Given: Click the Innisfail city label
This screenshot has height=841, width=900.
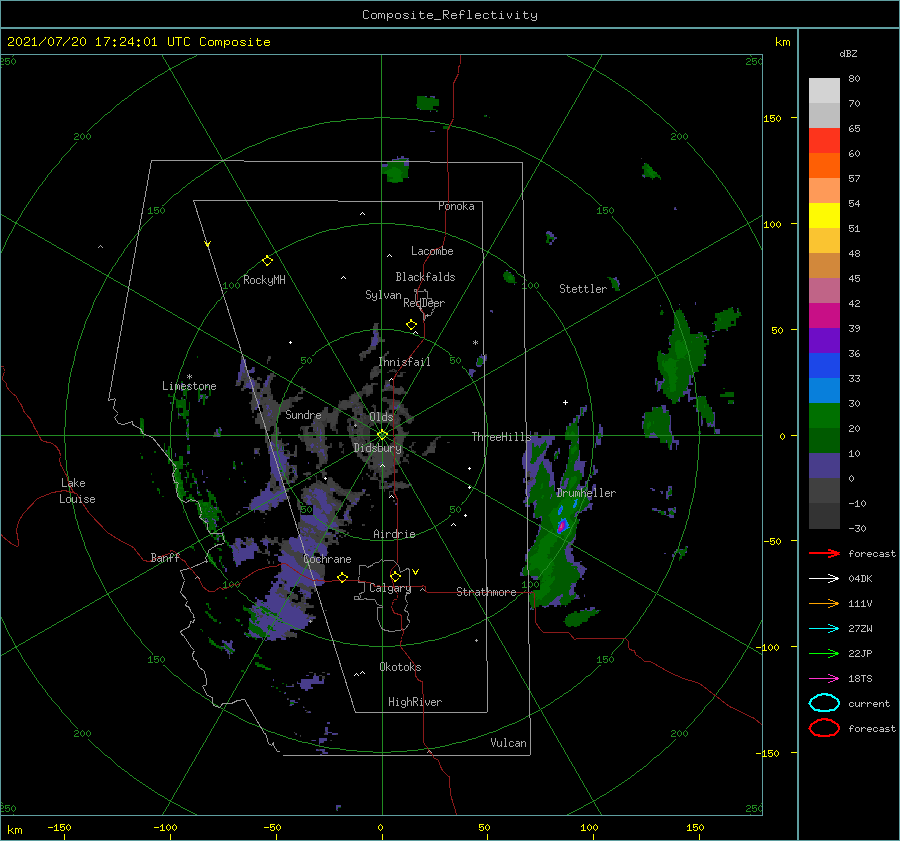Looking at the screenshot, I should 405,362.
